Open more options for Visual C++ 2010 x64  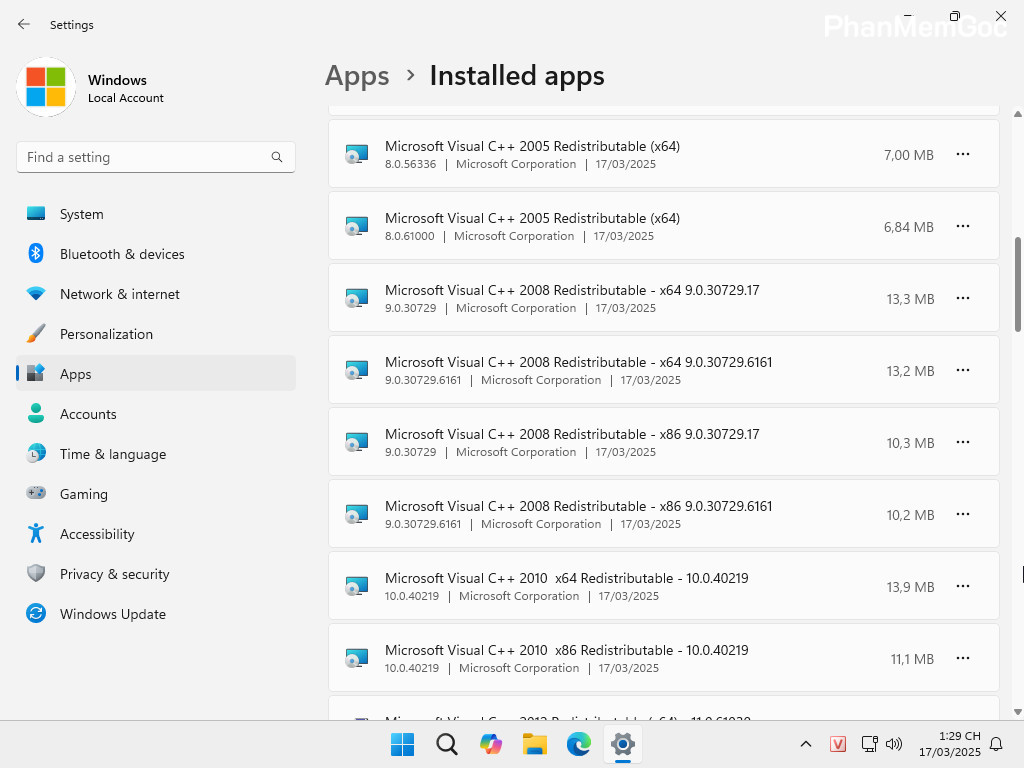962,586
